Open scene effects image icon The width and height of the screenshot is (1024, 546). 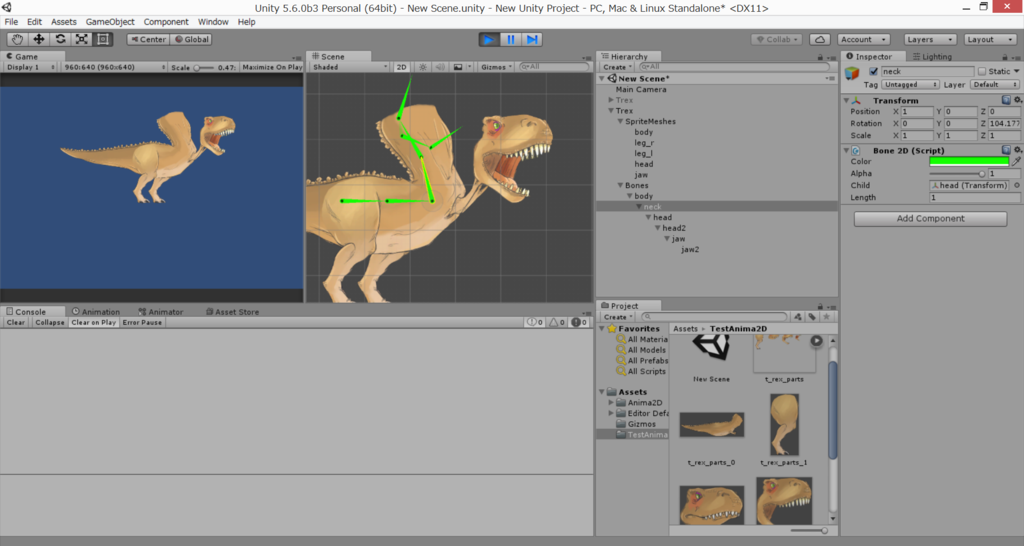[458, 67]
